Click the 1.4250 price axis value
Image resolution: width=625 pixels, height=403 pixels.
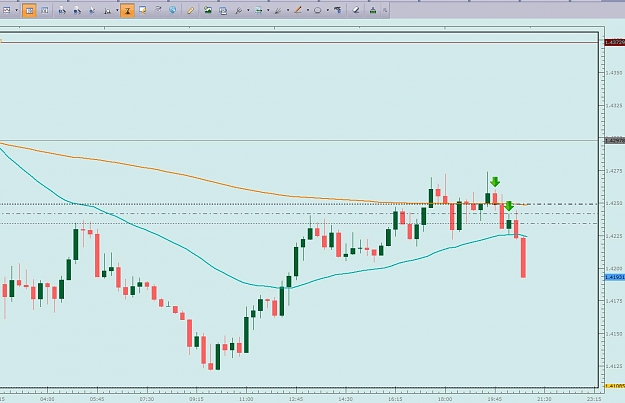coord(614,203)
